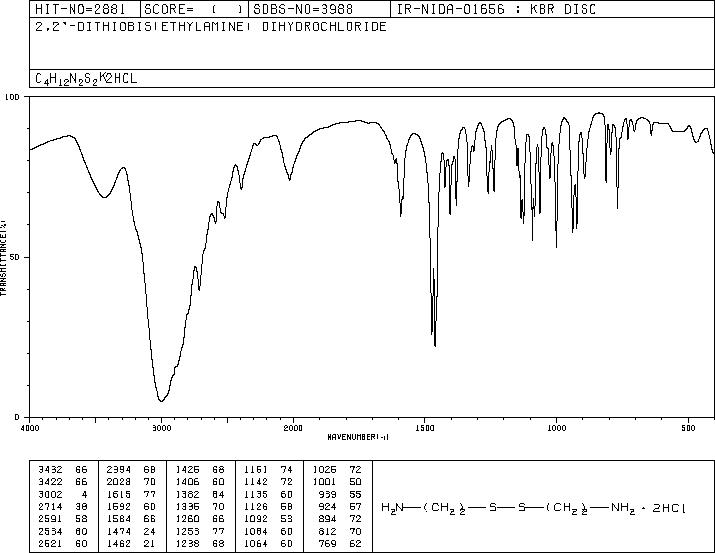Select peak table entry '1142'

pyautogui.click(x=256, y=482)
